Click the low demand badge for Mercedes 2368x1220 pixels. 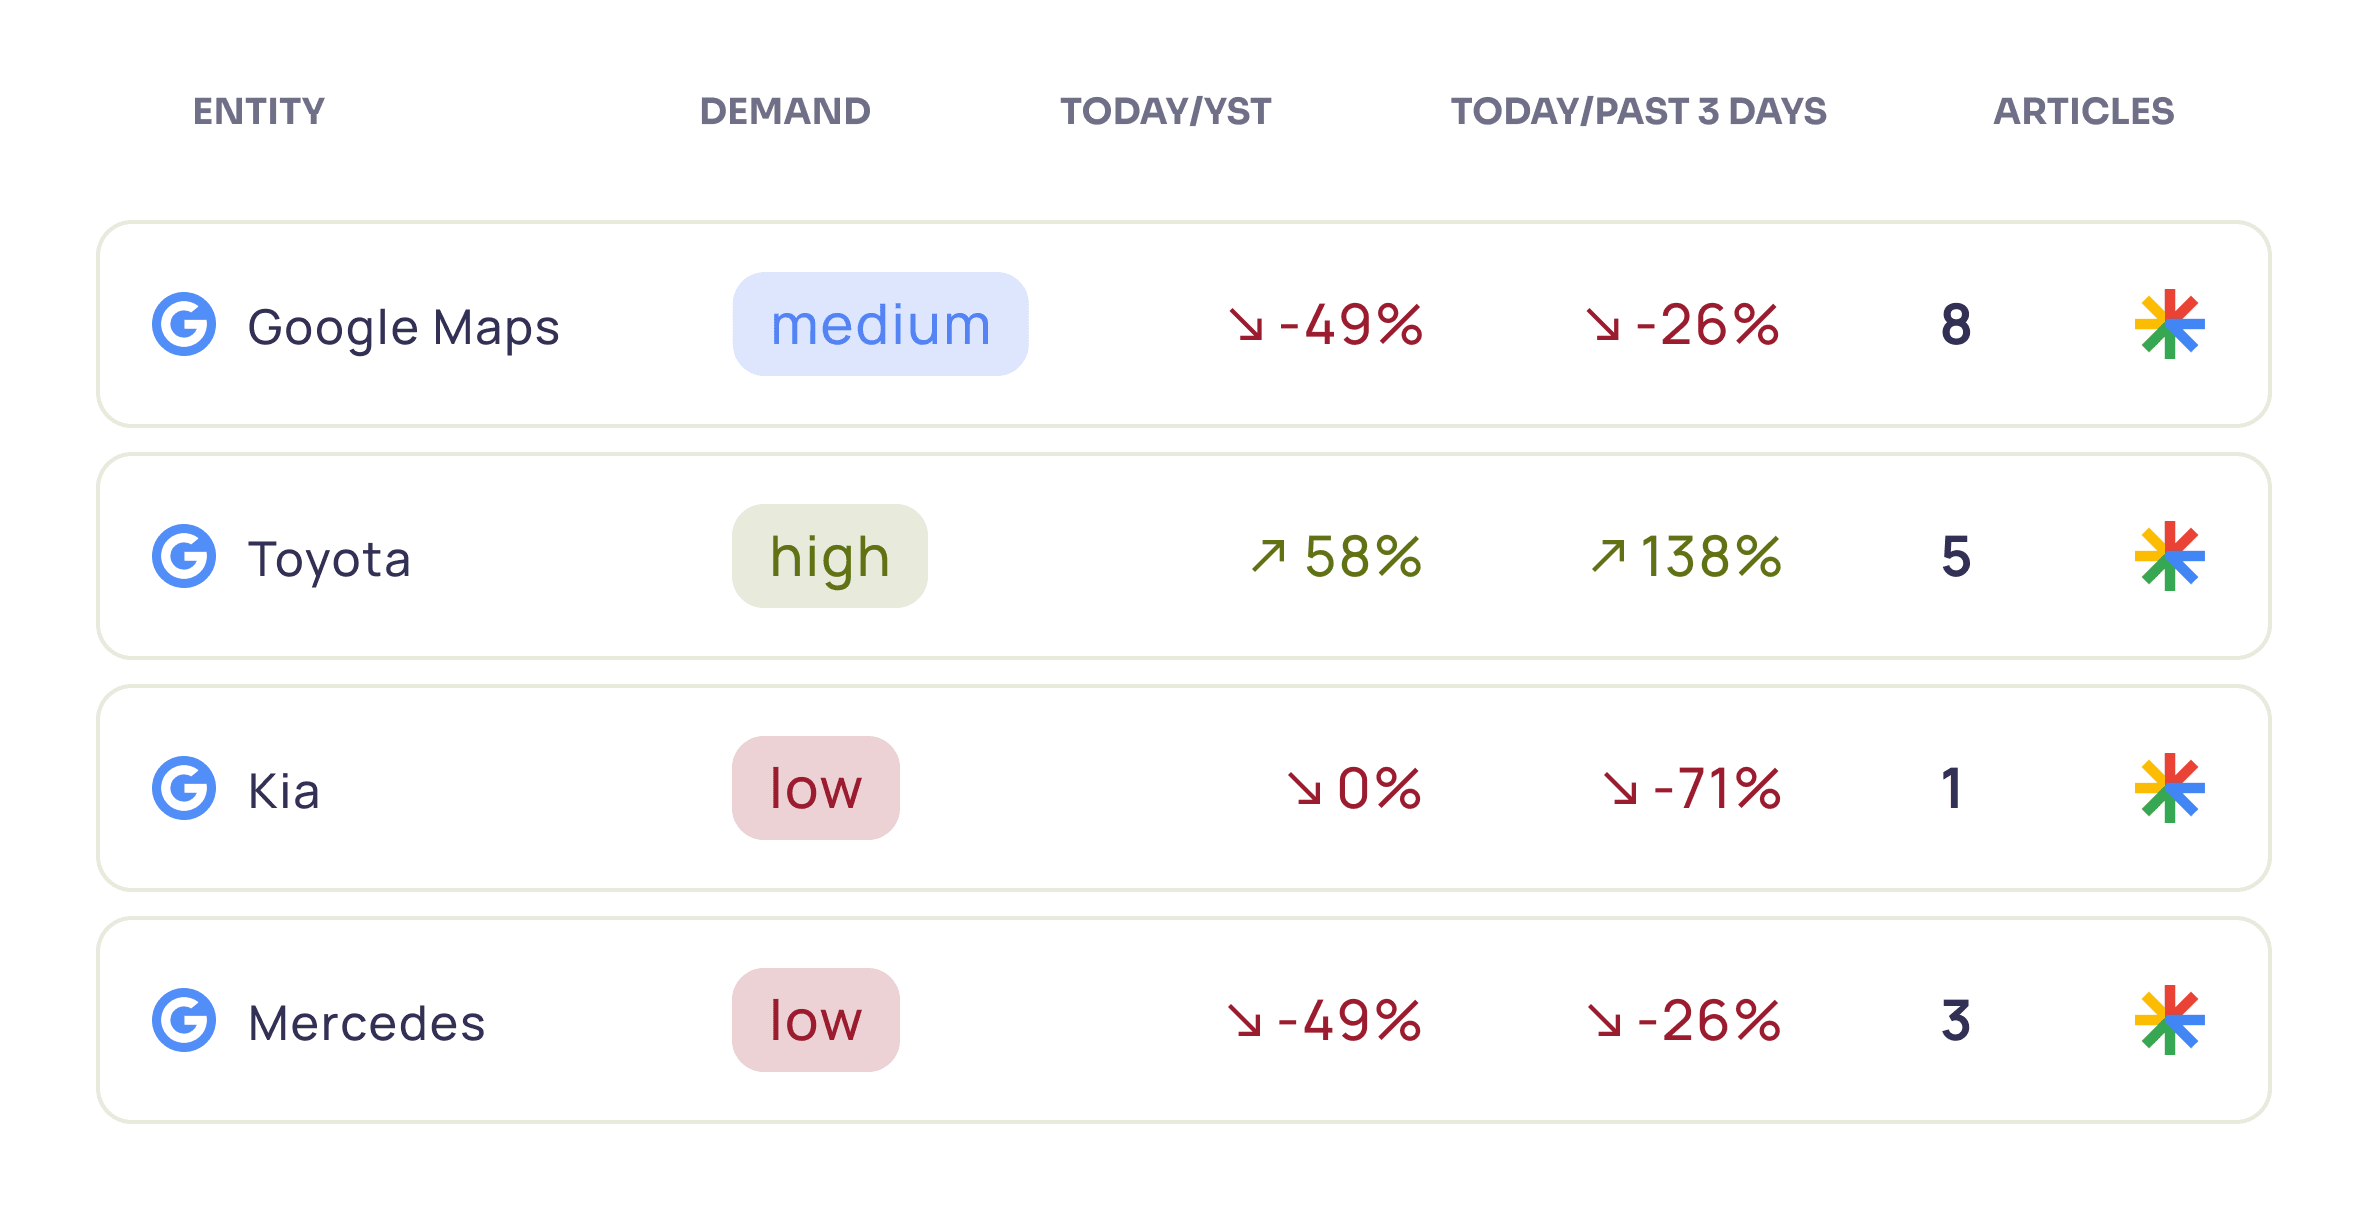(816, 1020)
